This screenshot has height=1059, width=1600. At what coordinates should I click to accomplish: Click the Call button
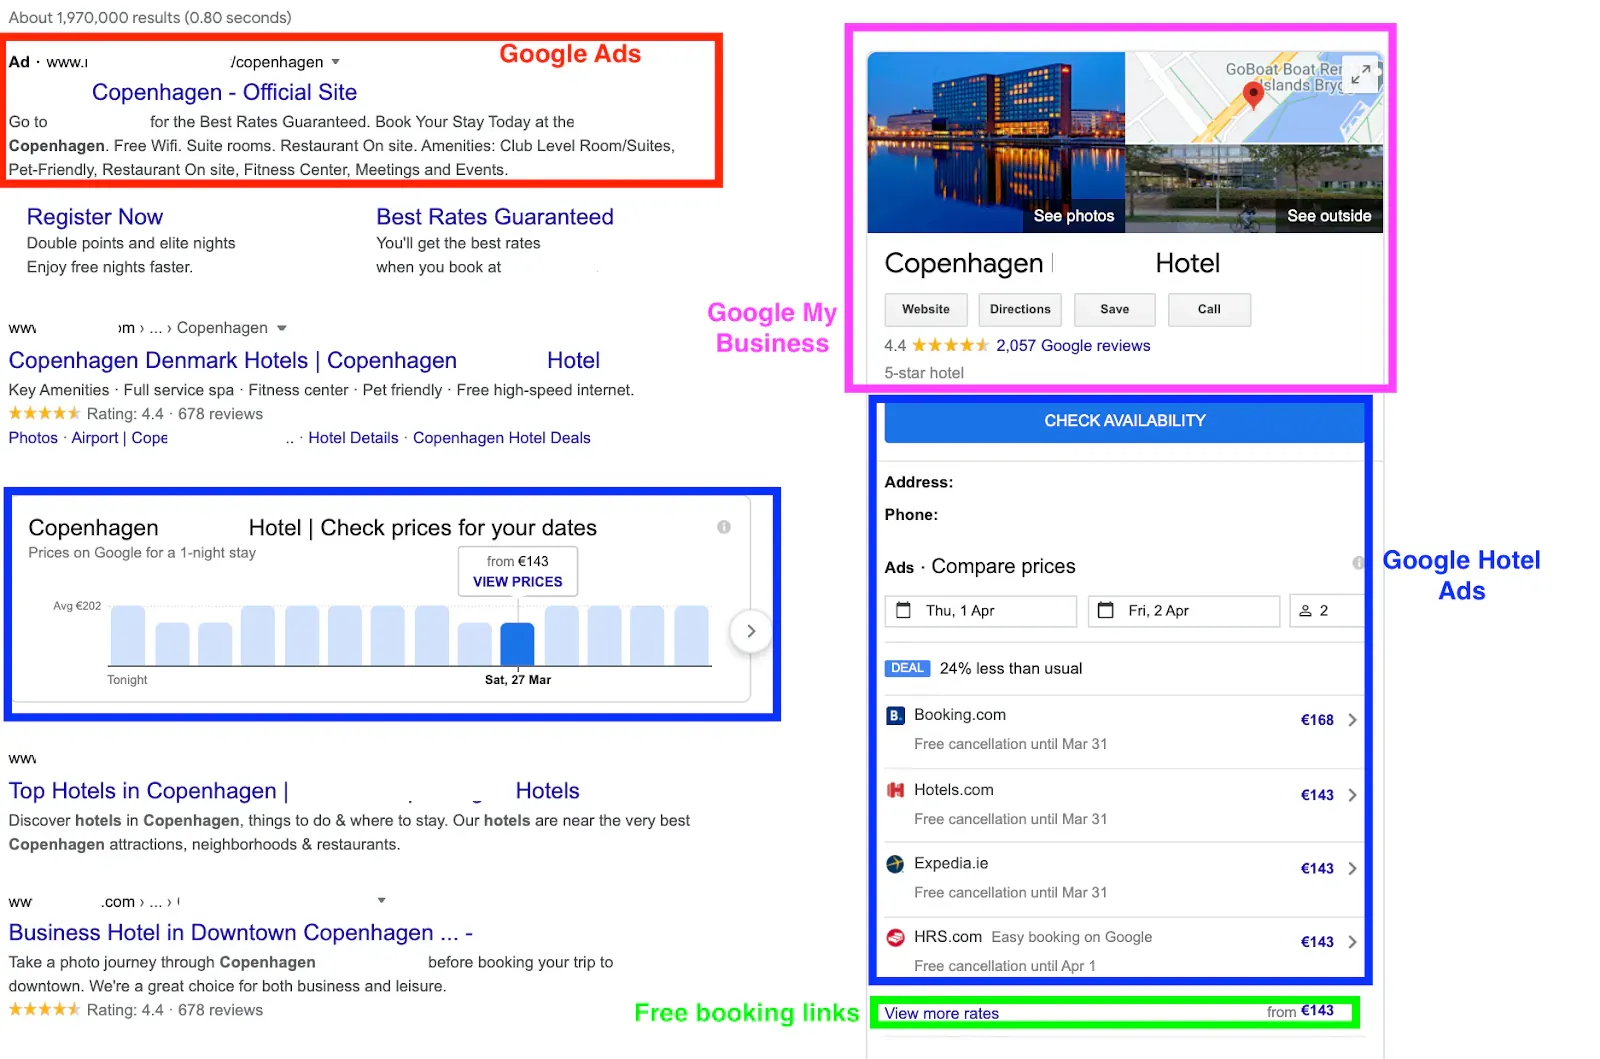coord(1209,310)
